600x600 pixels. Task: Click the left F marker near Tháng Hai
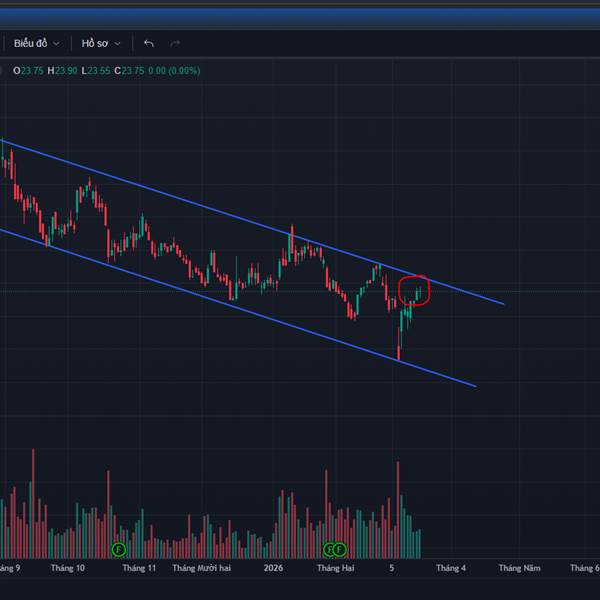tap(329, 549)
